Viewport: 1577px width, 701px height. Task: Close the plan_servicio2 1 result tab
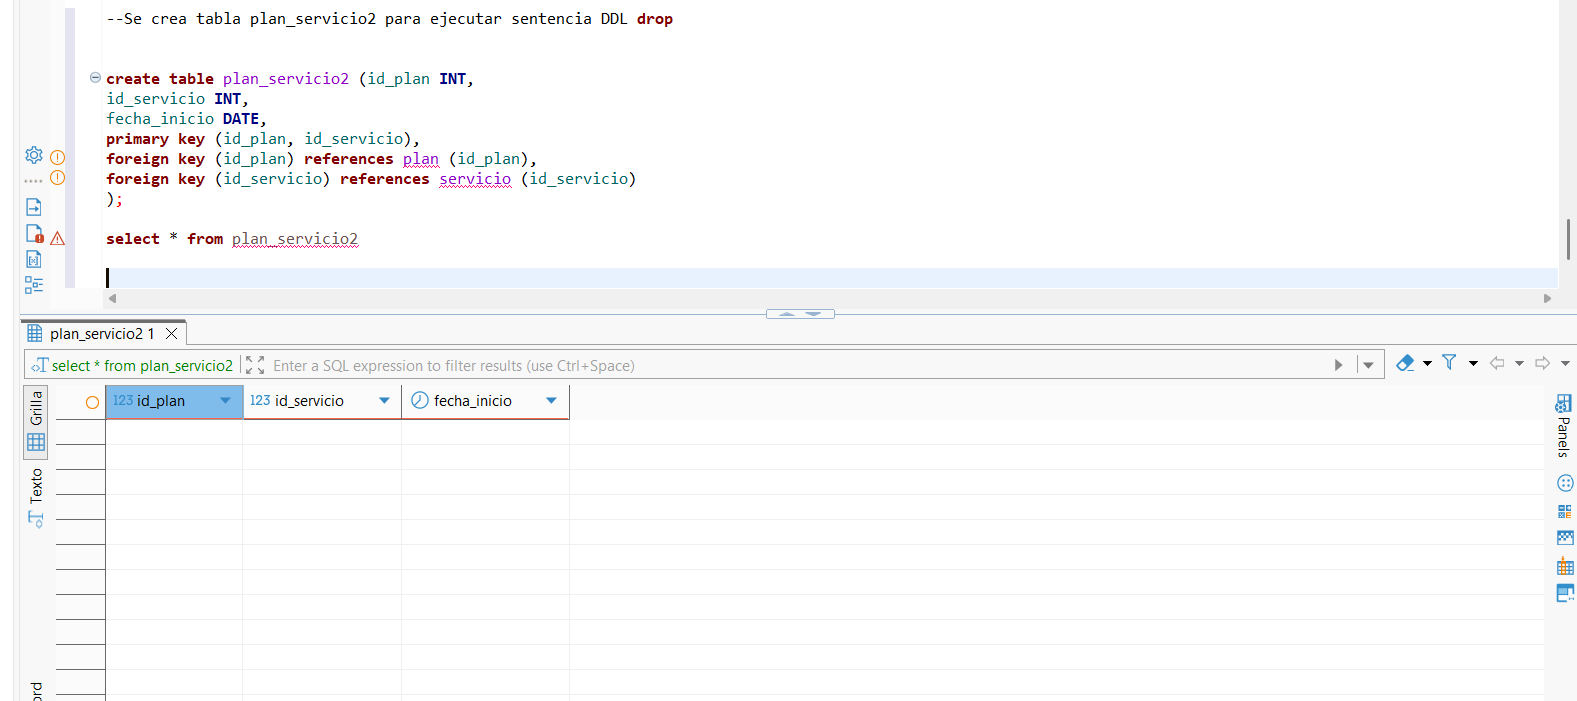point(171,334)
